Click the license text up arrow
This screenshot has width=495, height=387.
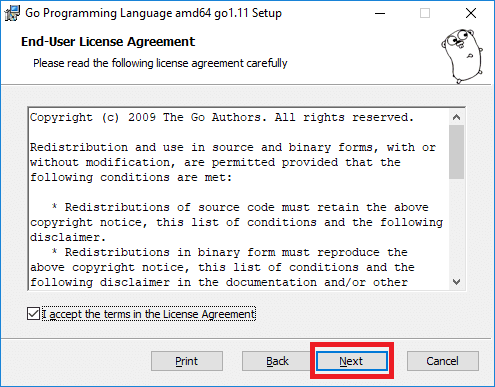tap(456, 117)
